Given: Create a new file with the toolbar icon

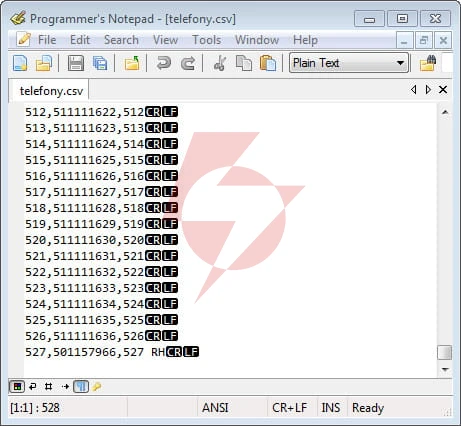Looking at the screenshot, I should point(20,63).
